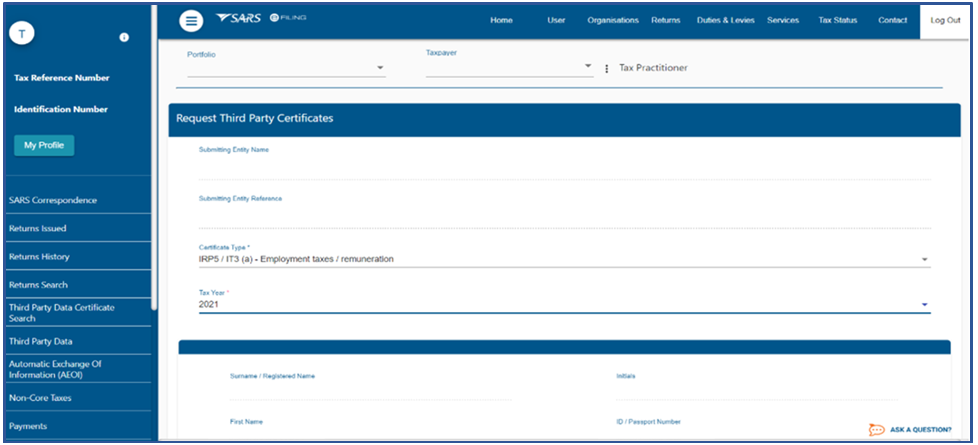Go to Tax Status tab
The width and height of the screenshot is (978, 445).
coord(837,21)
